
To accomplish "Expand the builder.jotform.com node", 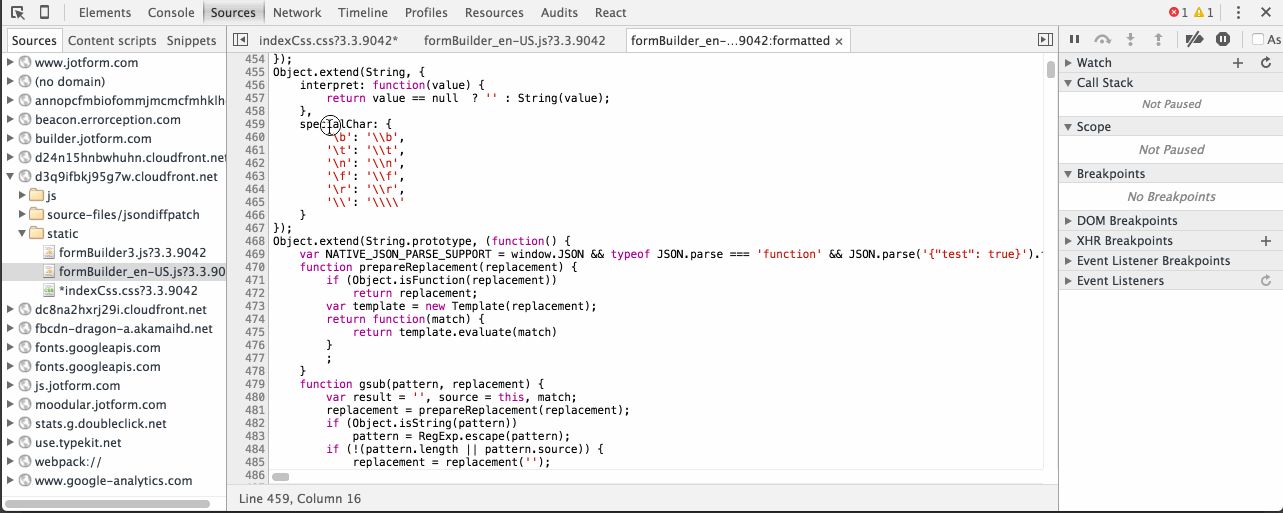I will tap(10, 138).
